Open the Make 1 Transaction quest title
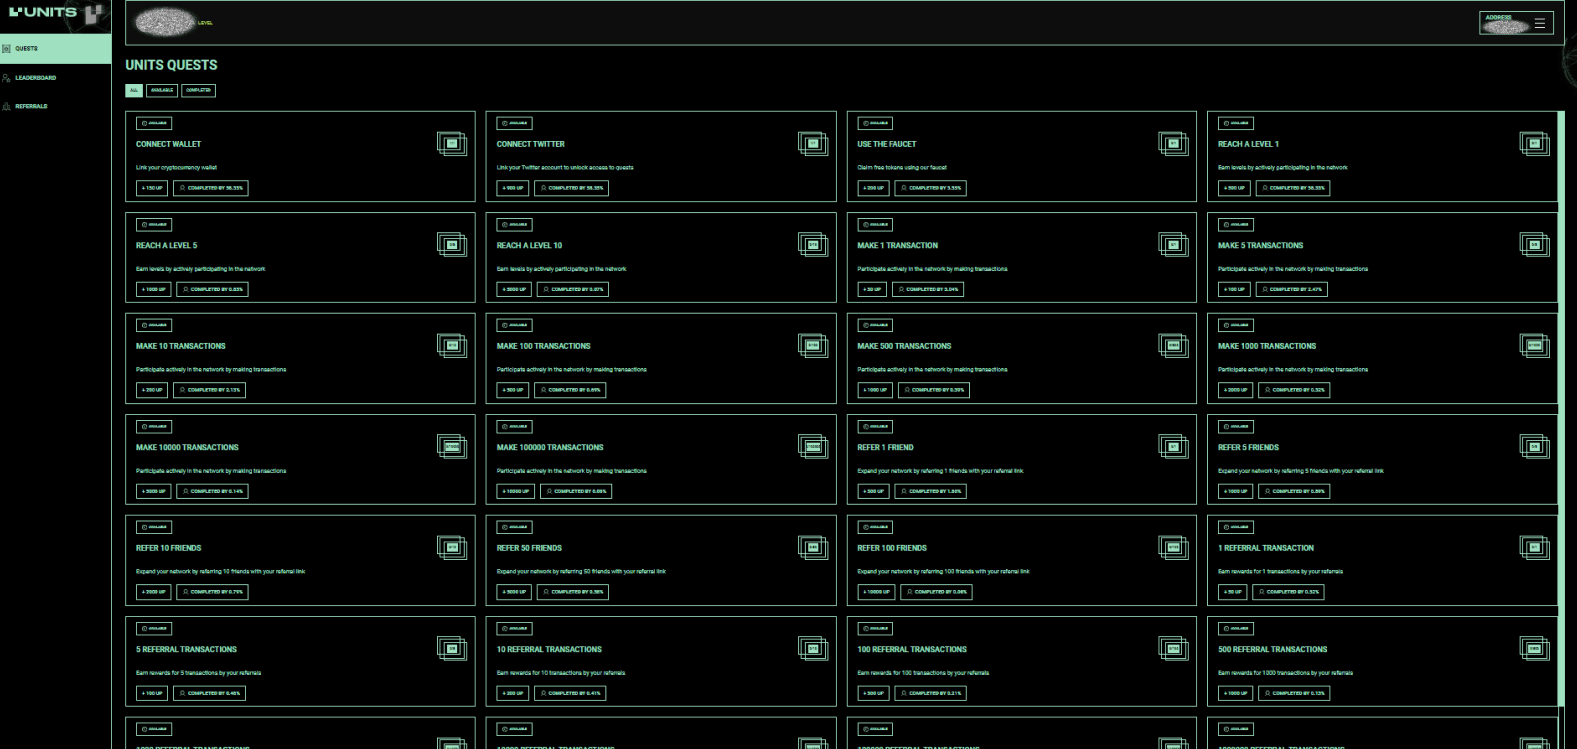The height and width of the screenshot is (749, 1577). click(x=897, y=245)
